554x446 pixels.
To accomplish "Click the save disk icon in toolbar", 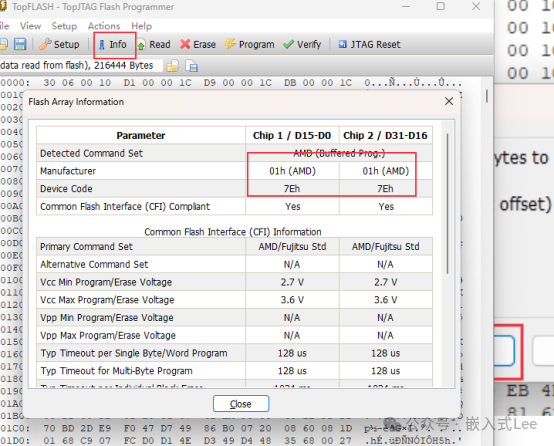I will click(20, 45).
